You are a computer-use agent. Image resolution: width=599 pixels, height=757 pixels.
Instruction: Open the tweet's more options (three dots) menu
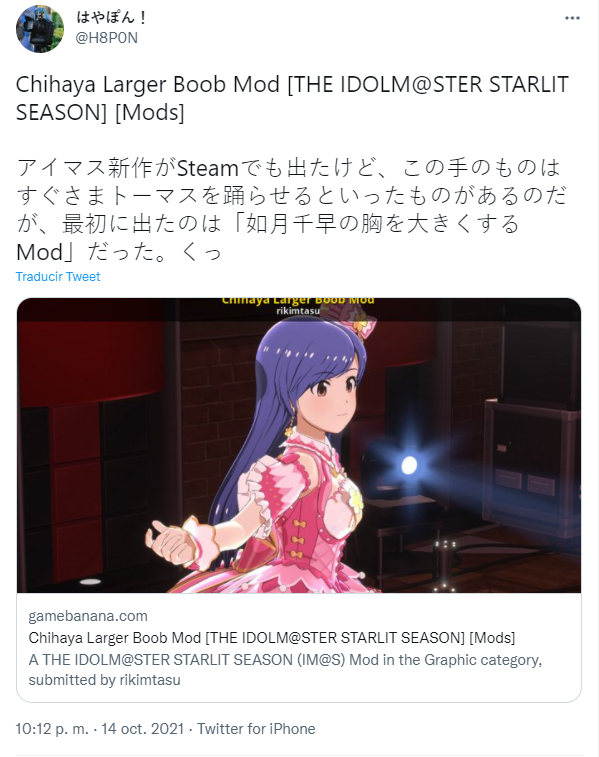572,18
